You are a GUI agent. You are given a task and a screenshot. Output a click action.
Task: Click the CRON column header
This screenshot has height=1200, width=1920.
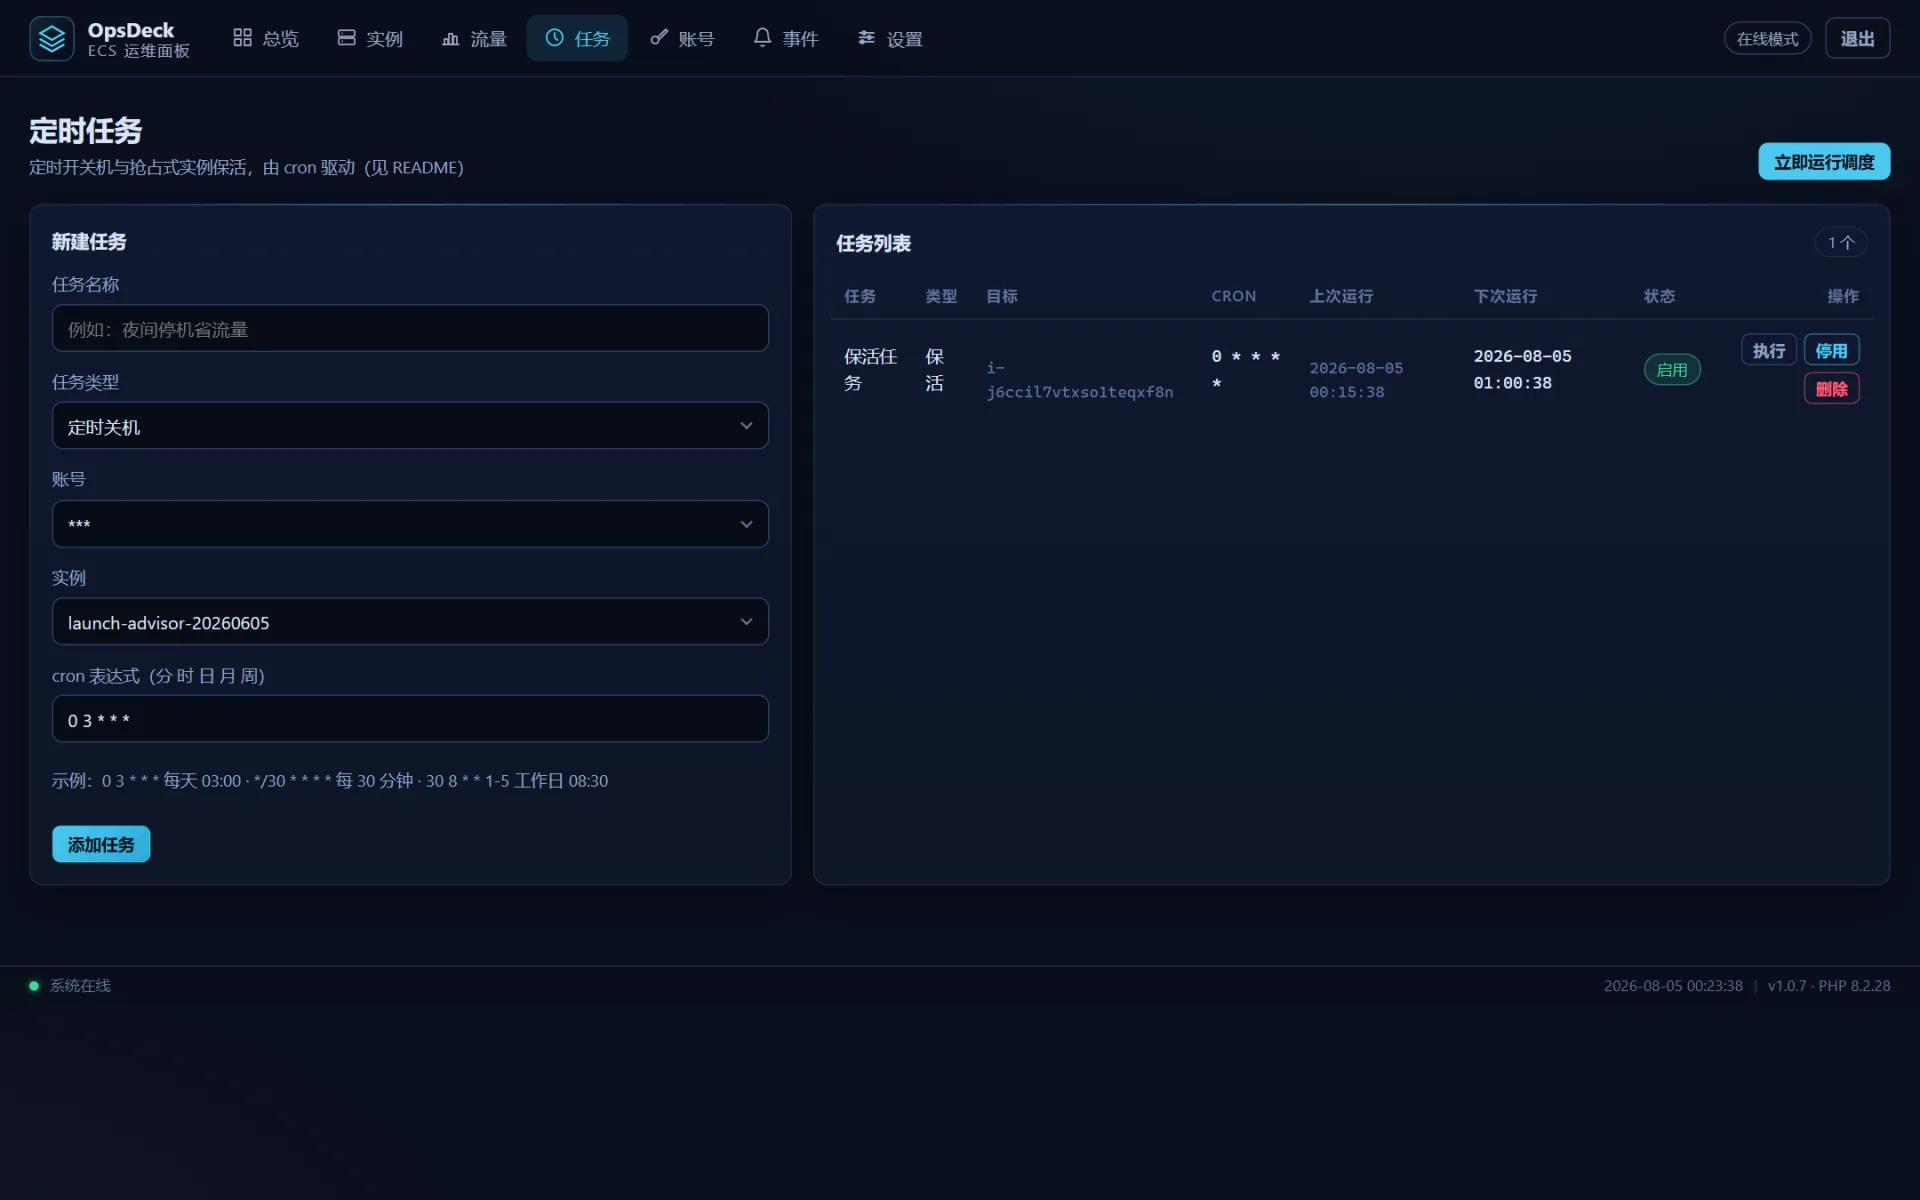1233,296
